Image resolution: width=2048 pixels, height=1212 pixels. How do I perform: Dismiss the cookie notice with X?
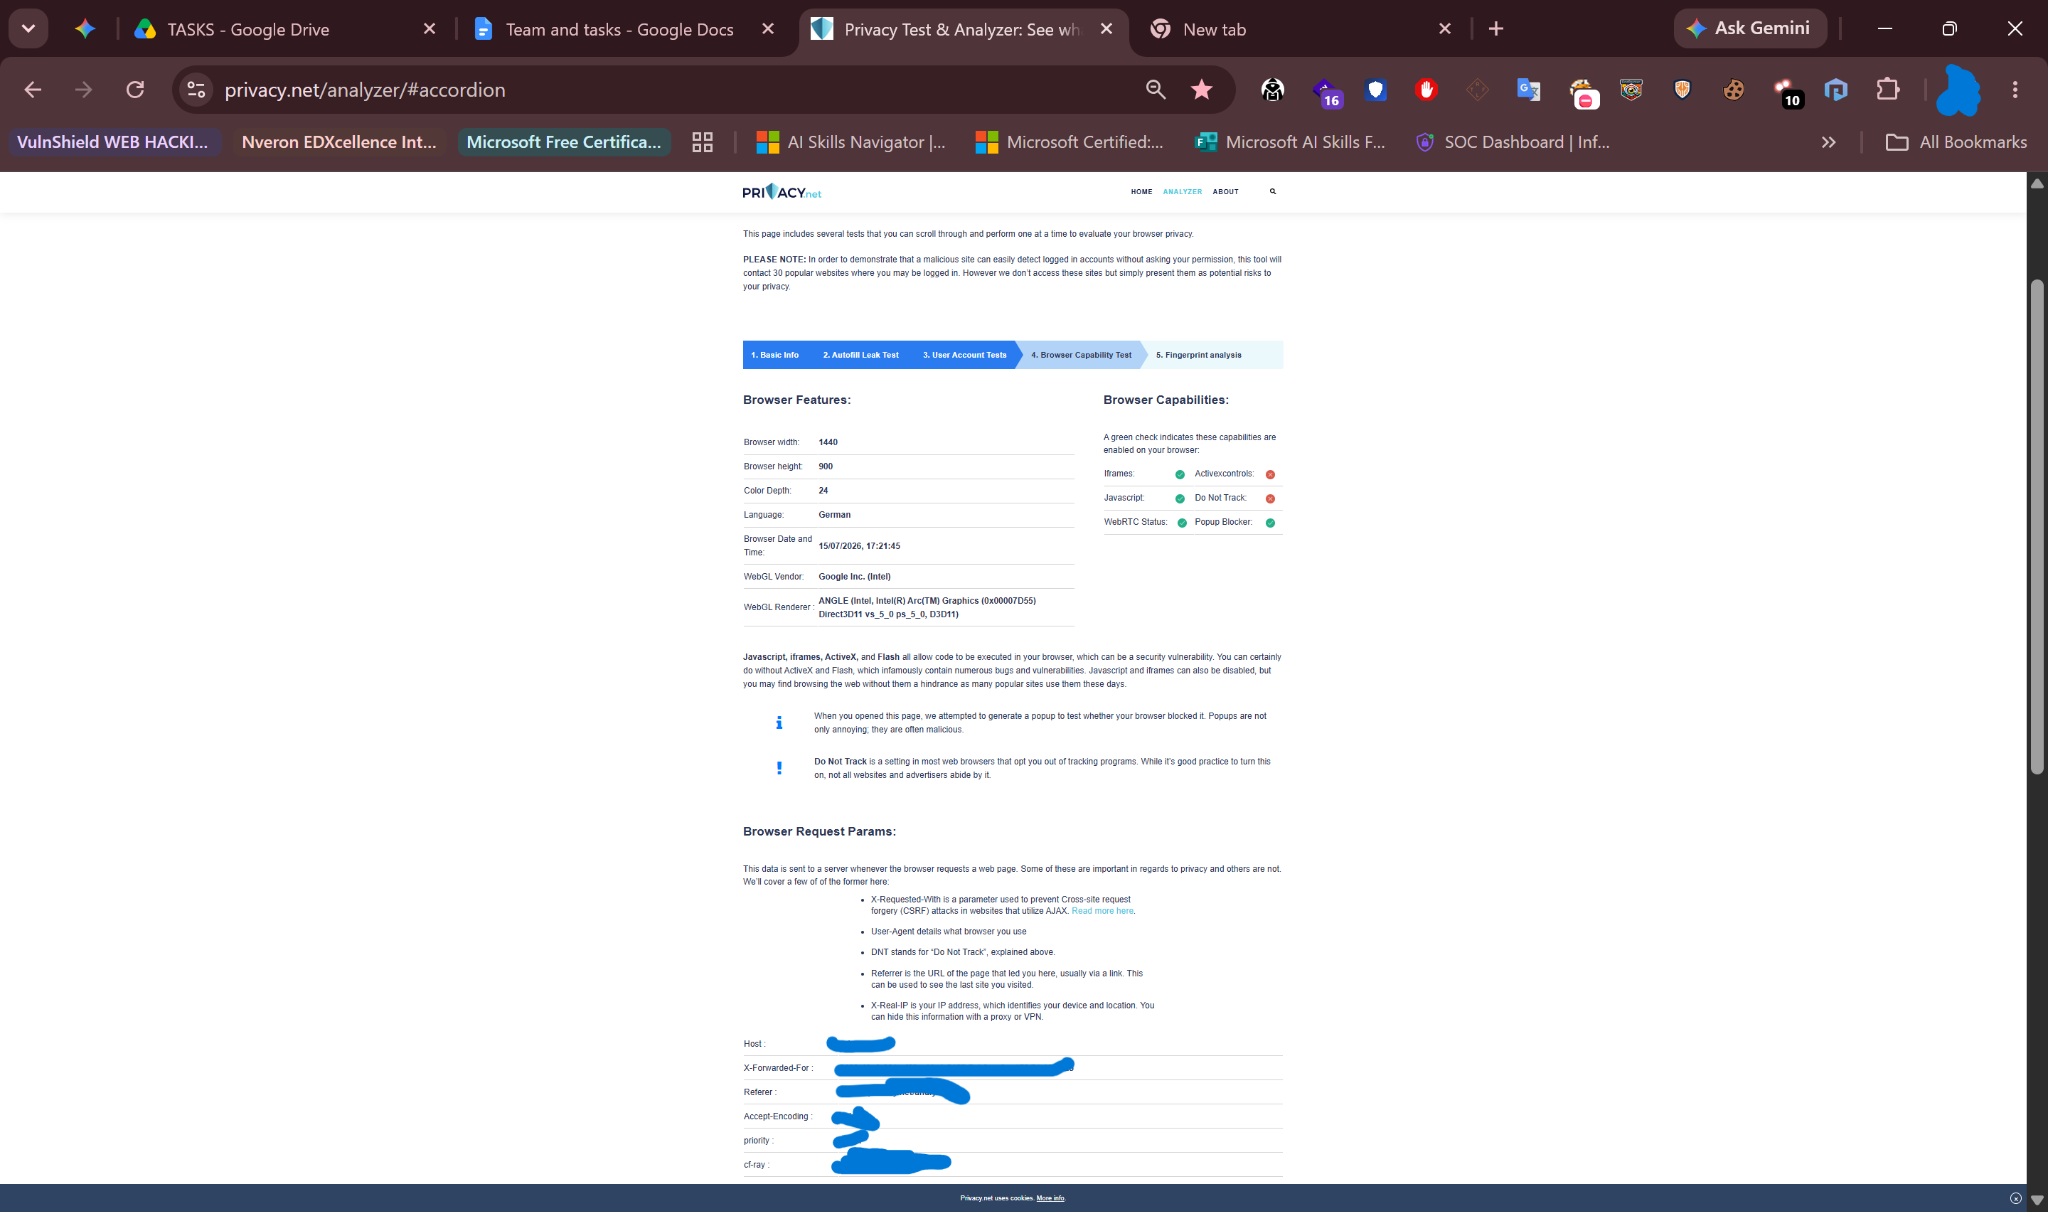click(x=2015, y=1198)
